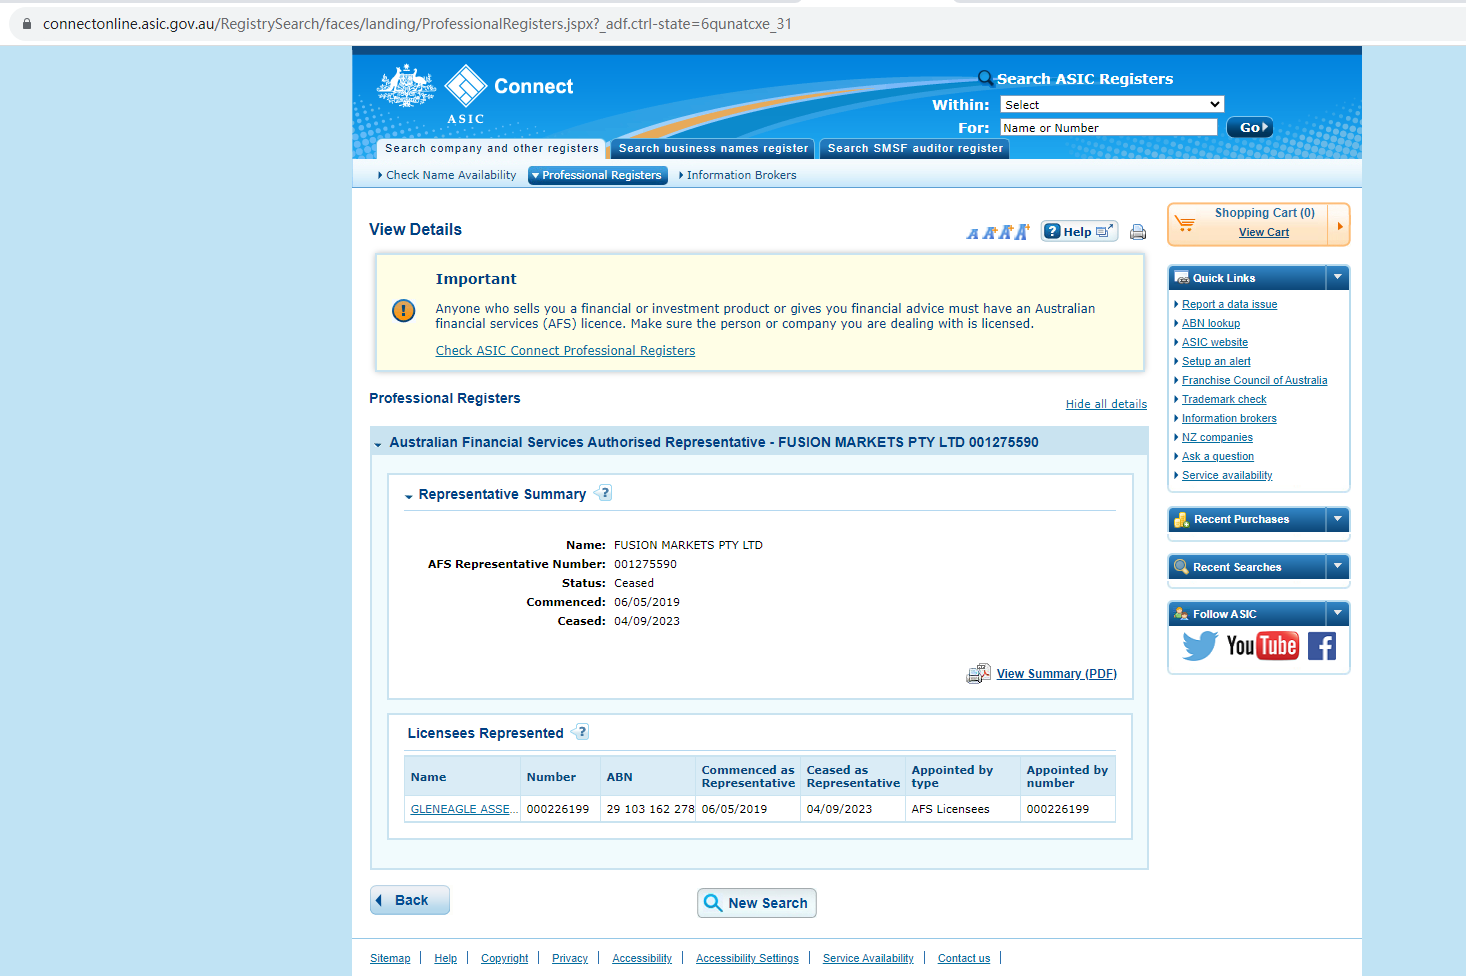Viewport: 1466px width, 976px height.
Task: Open the Information brokers quick link
Action: (x=1229, y=418)
